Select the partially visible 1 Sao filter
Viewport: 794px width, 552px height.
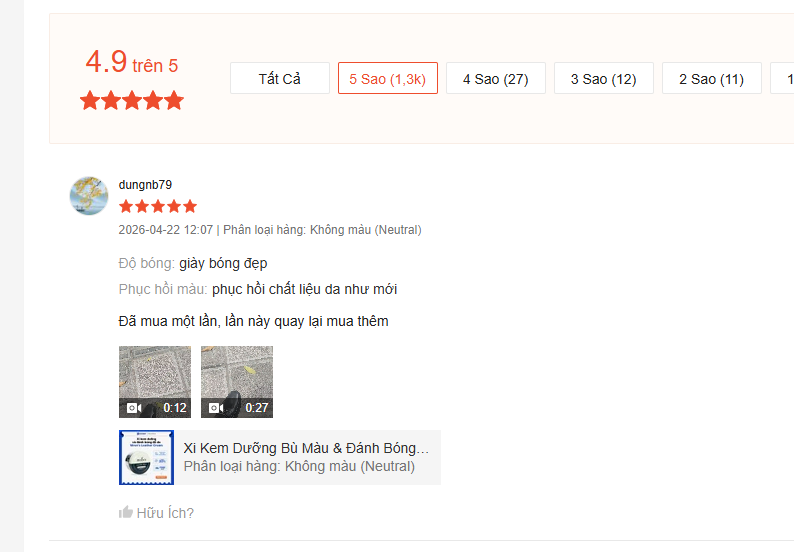[784, 79]
